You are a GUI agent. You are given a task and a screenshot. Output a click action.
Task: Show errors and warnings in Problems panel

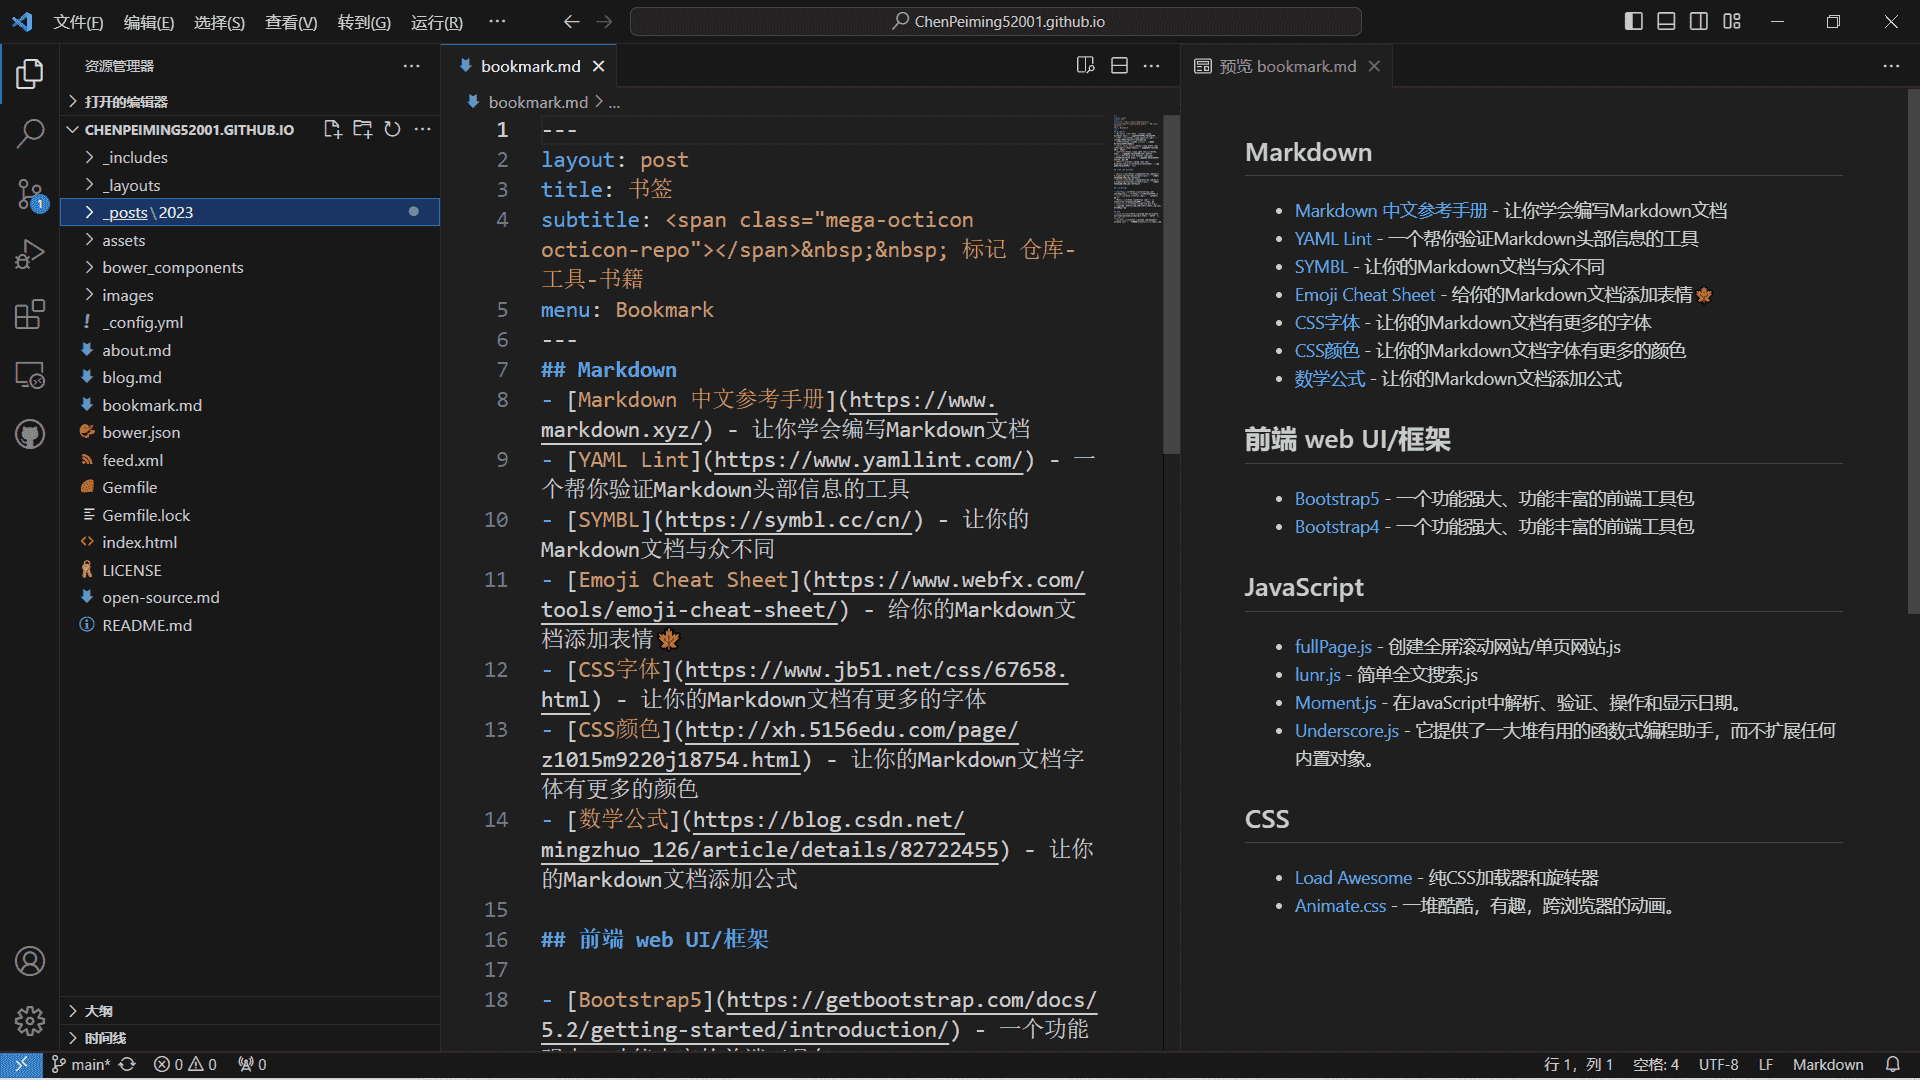[x=185, y=1065]
